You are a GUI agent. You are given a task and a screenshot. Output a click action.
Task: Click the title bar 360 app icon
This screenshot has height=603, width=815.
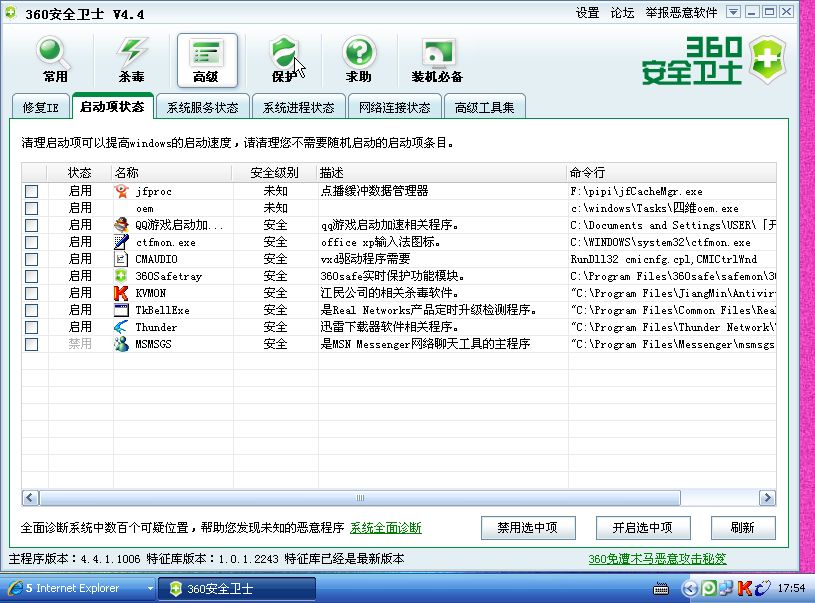10,13
